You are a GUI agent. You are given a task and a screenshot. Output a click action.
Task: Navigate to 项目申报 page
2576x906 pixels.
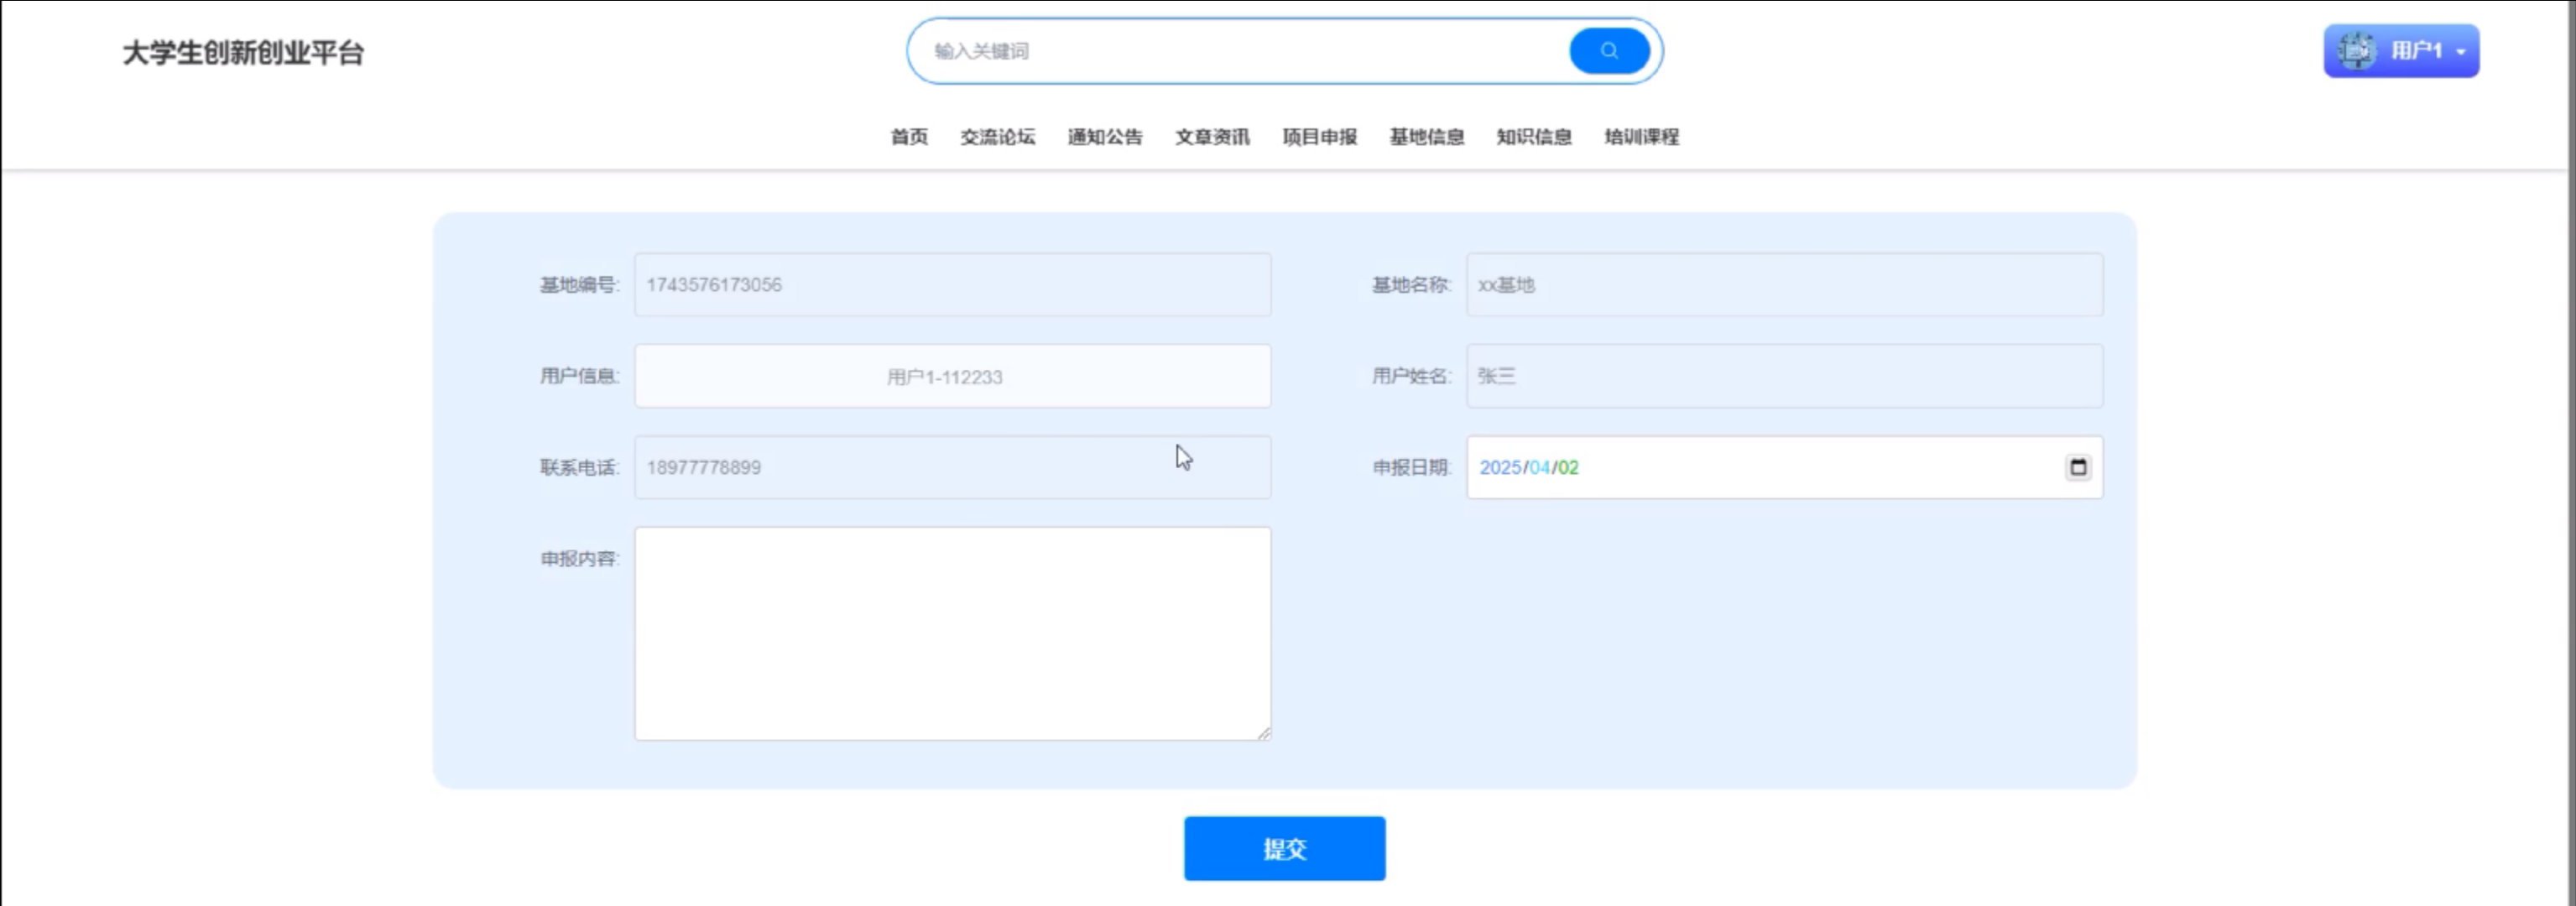pyautogui.click(x=1319, y=137)
